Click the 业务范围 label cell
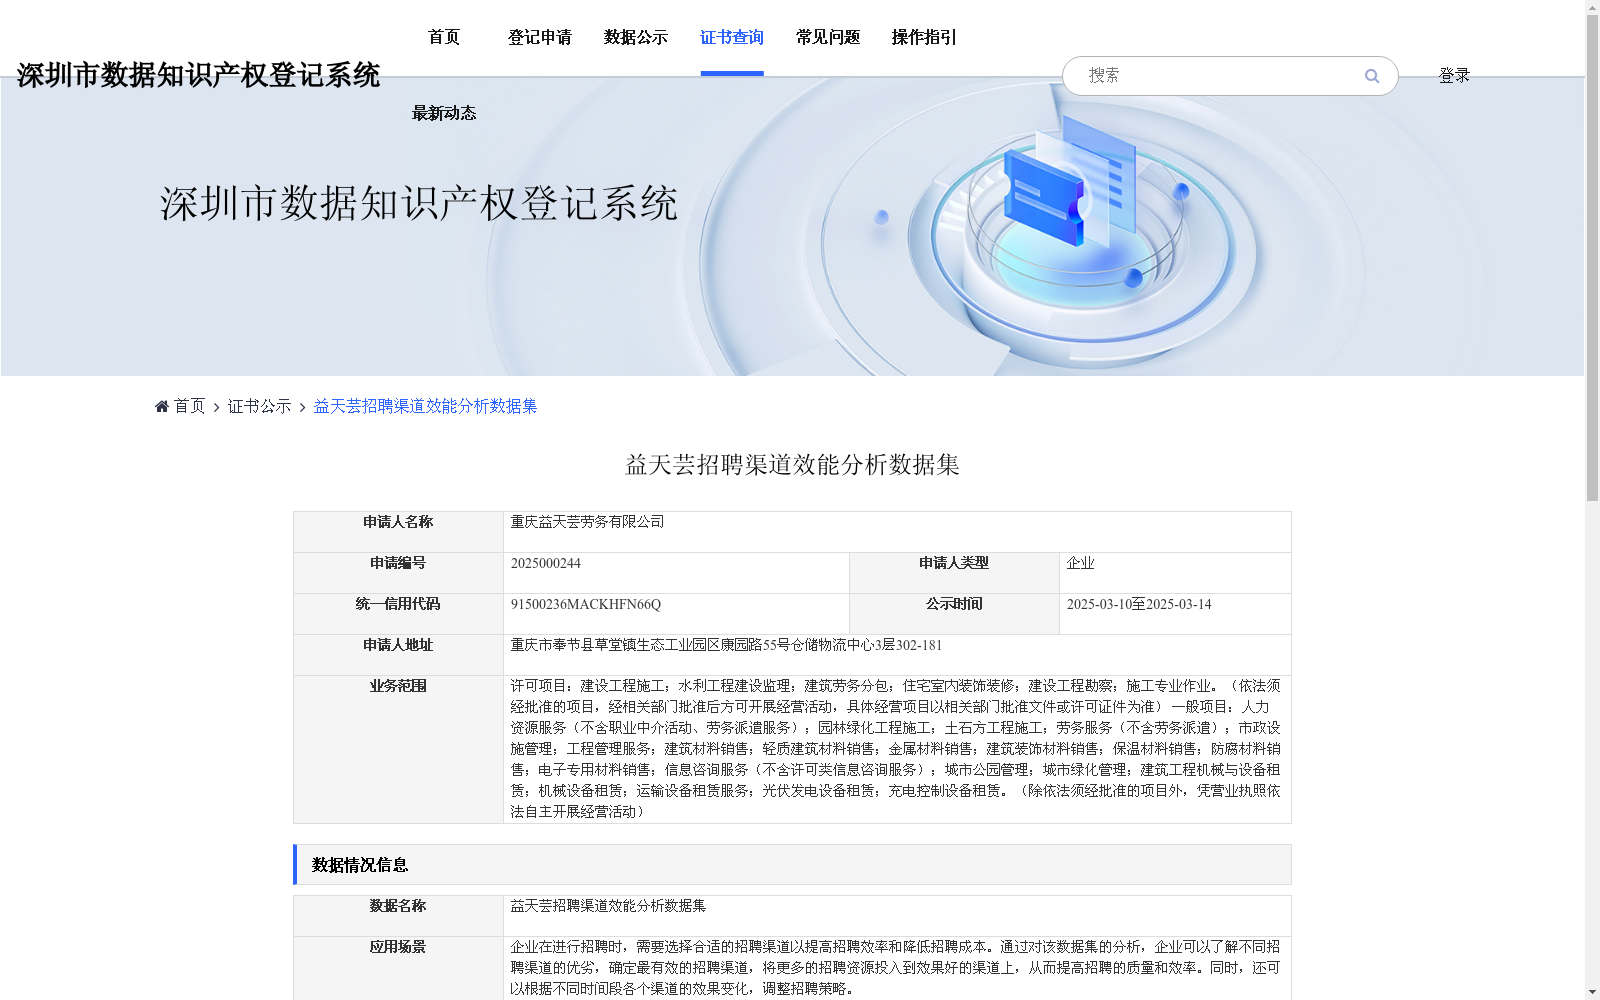The width and height of the screenshot is (1600, 1000). pyautogui.click(x=398, y=749)
